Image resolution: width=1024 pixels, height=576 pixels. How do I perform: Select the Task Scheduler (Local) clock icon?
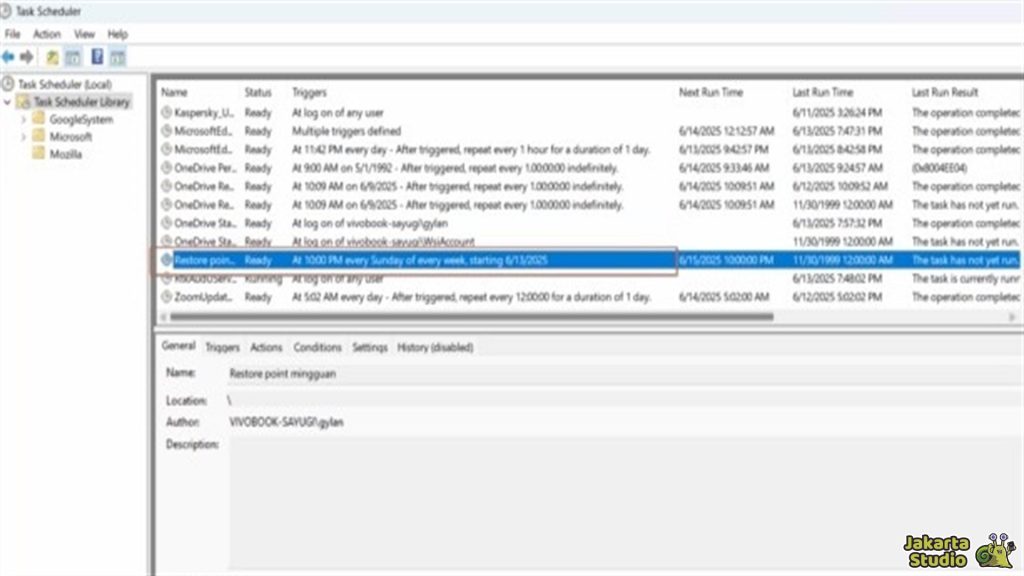pyautogui.click(x=9, y=84)
